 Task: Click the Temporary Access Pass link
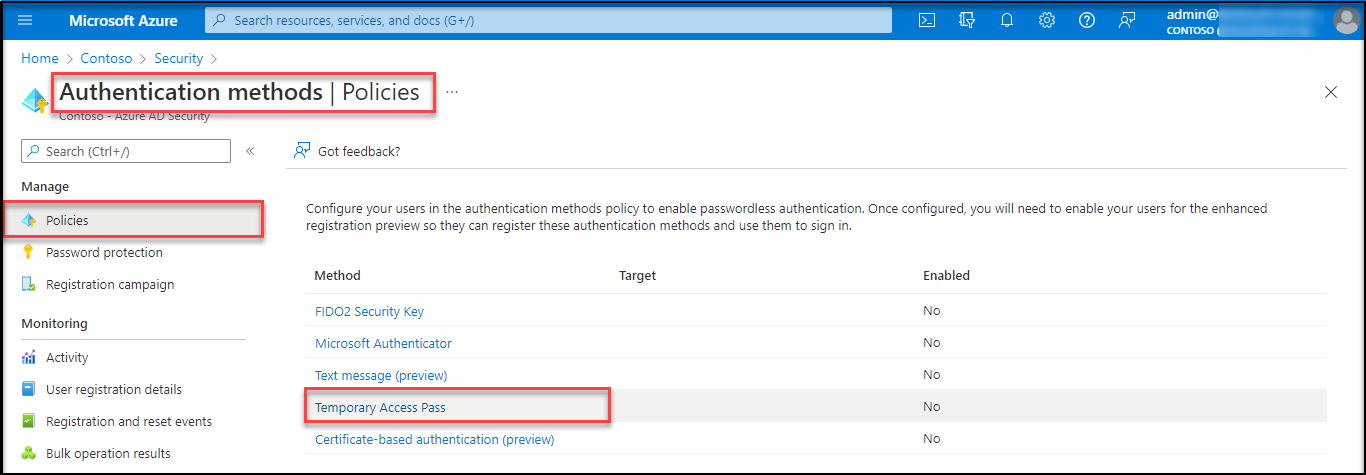pyautogui.click(x=380, y=407)
